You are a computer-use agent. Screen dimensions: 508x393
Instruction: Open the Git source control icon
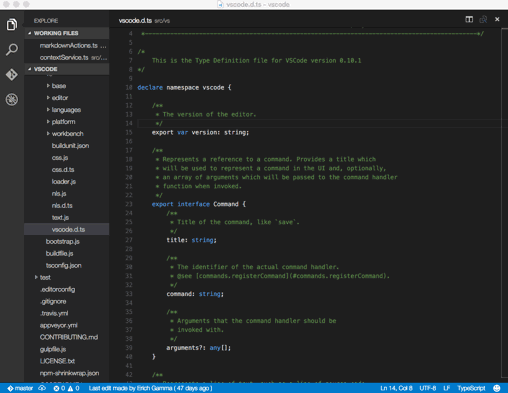pos(12,74)
